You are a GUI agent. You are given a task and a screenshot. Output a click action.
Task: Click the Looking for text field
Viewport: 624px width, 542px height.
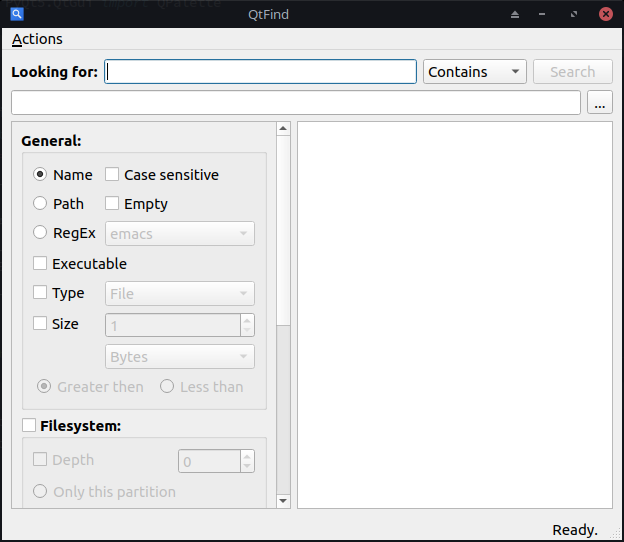(x=260, y=72)
